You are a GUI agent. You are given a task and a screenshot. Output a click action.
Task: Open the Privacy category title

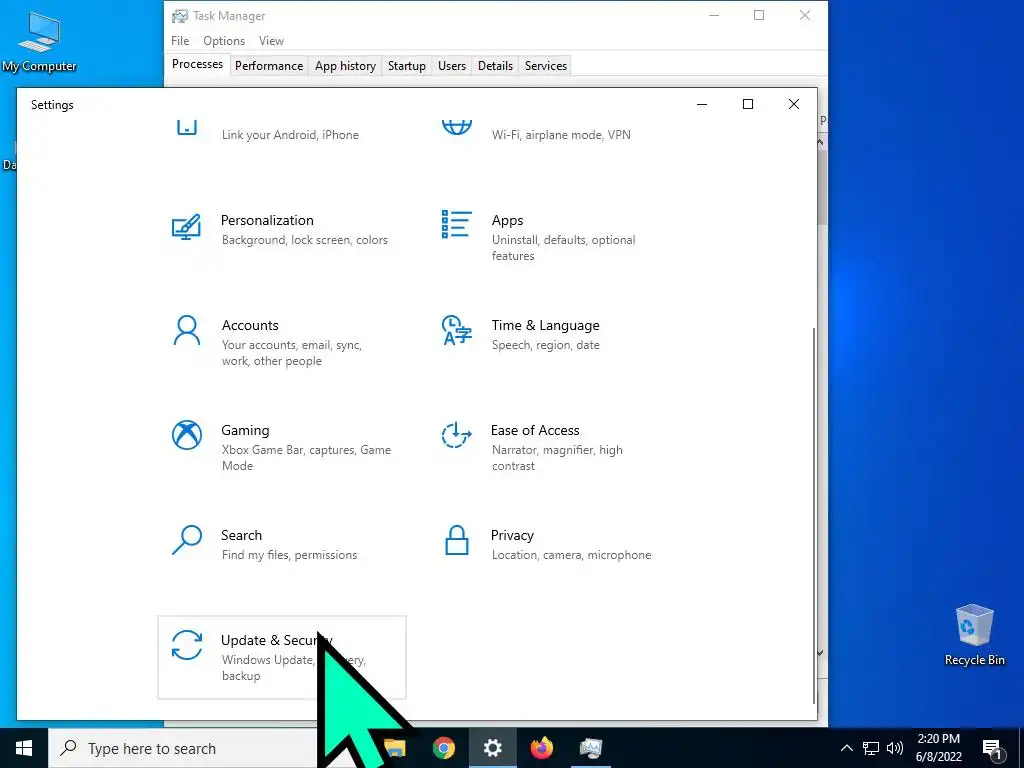click(512, 536)
